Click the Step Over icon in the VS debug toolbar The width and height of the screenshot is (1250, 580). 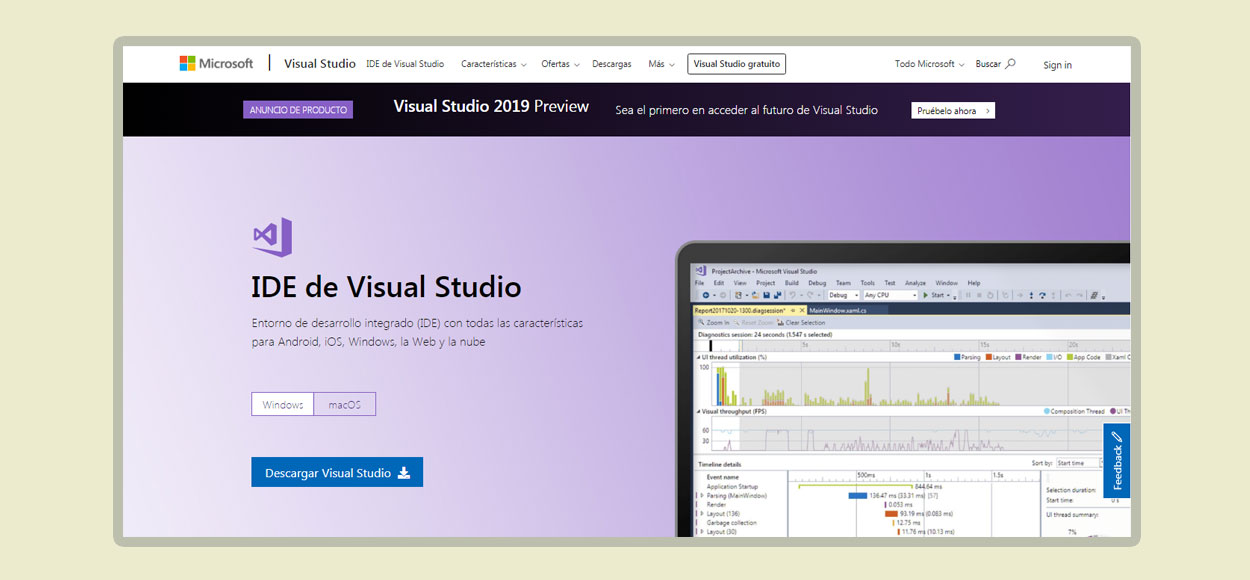[x=1042, y=295]
